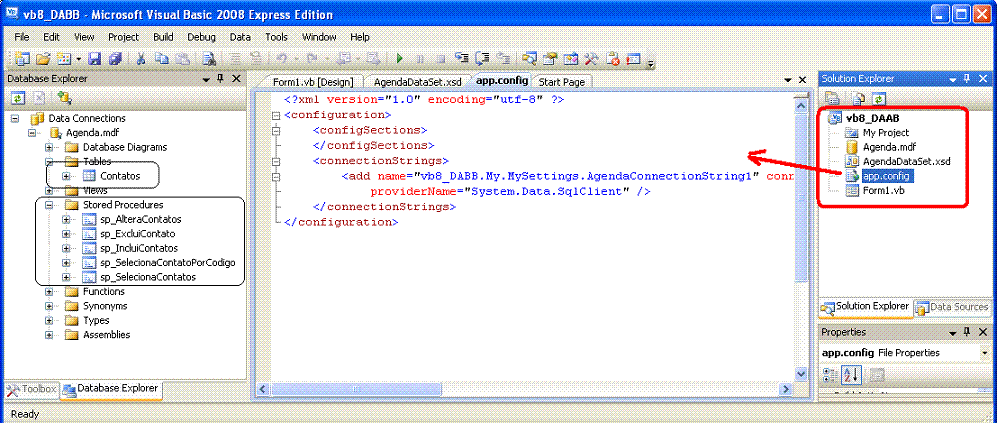Expand sp_AlteraContatos stored procedure
This screenshot has height=423, width=997.
pyautogui.click(x=67, y=219)
